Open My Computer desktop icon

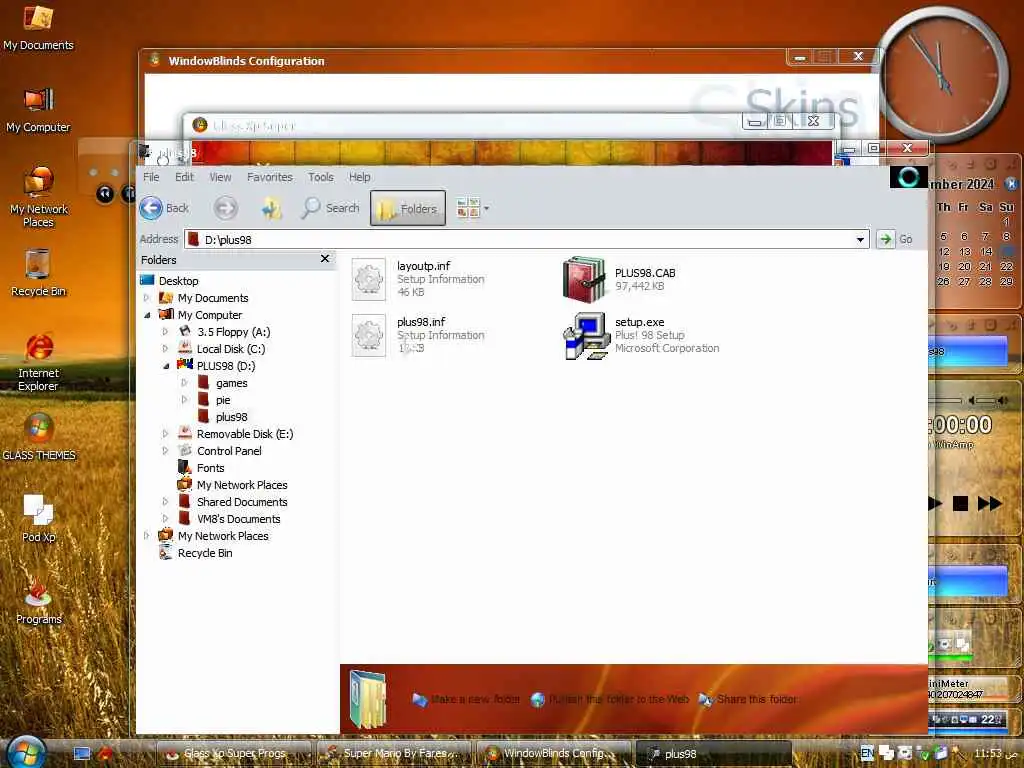[38, 110]
